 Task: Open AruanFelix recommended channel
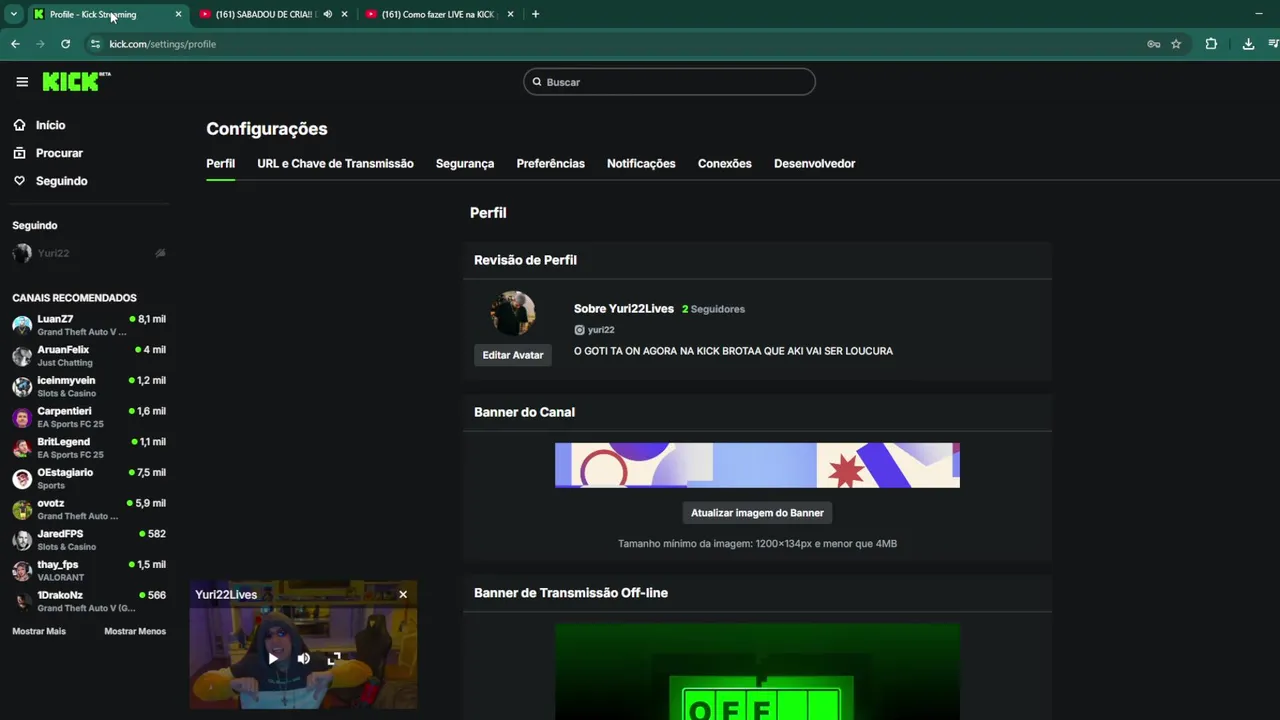[88, 356]
